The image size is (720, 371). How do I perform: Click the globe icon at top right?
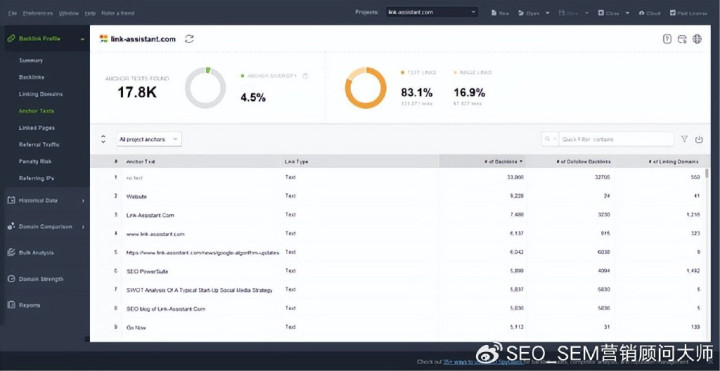697,39
